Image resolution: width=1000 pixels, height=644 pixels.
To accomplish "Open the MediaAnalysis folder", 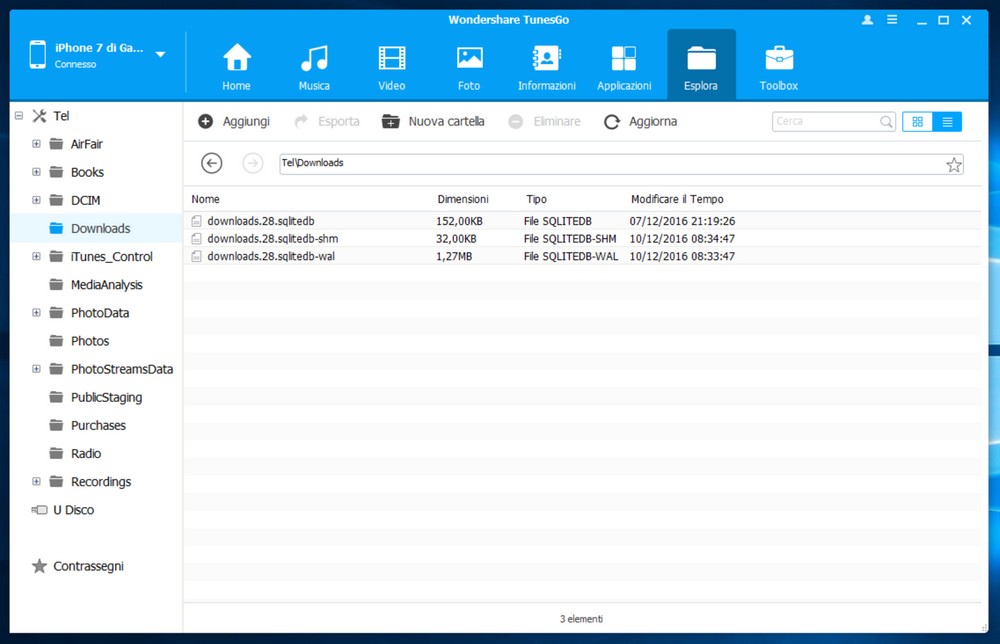I will [107, 285].
